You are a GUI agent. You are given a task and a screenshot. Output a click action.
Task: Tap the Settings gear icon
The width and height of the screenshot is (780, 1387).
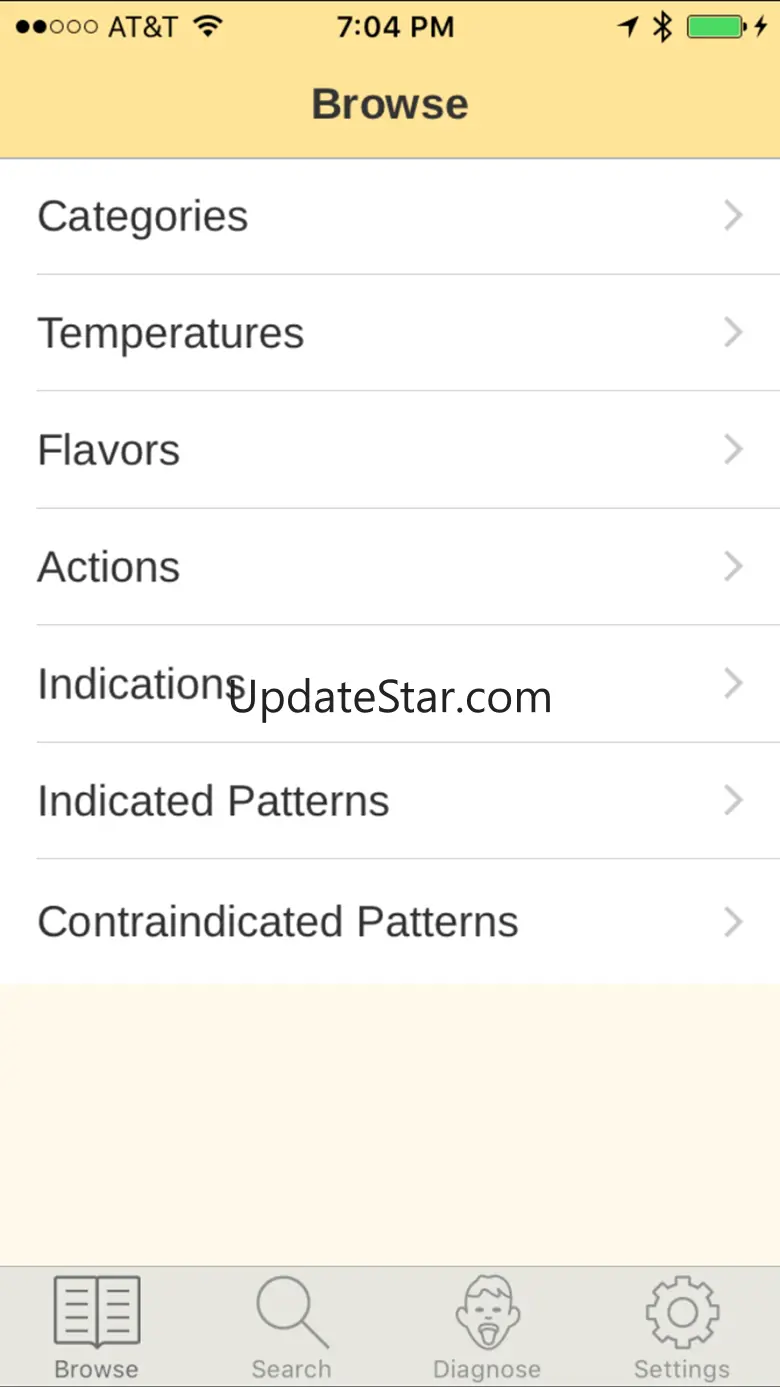682,1311
